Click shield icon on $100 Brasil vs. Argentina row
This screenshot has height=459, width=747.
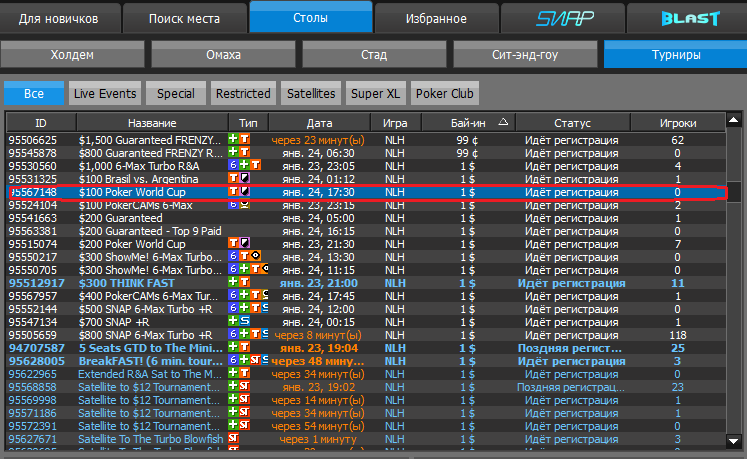coord(244,178)
